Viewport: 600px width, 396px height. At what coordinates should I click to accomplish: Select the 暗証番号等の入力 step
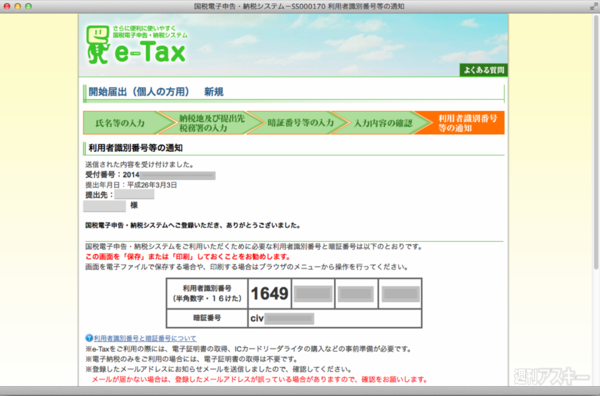pyautogui.click(x=300, y=123)
